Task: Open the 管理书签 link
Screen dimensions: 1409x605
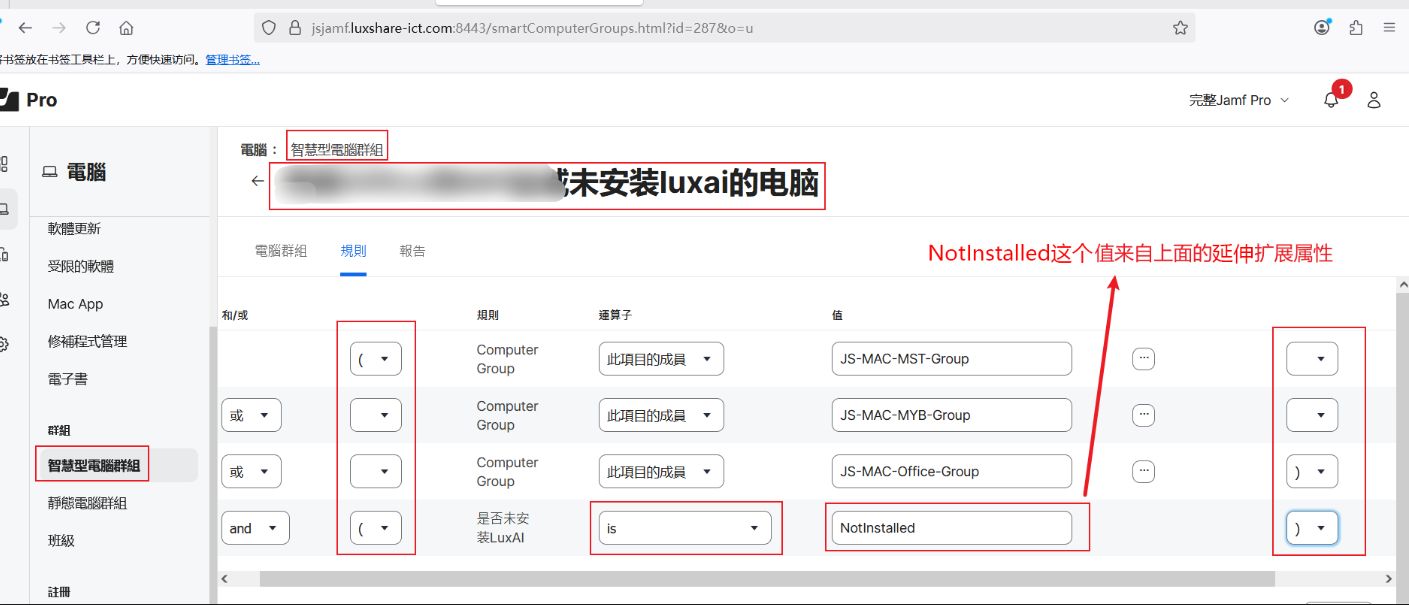Action: (232, 60)
